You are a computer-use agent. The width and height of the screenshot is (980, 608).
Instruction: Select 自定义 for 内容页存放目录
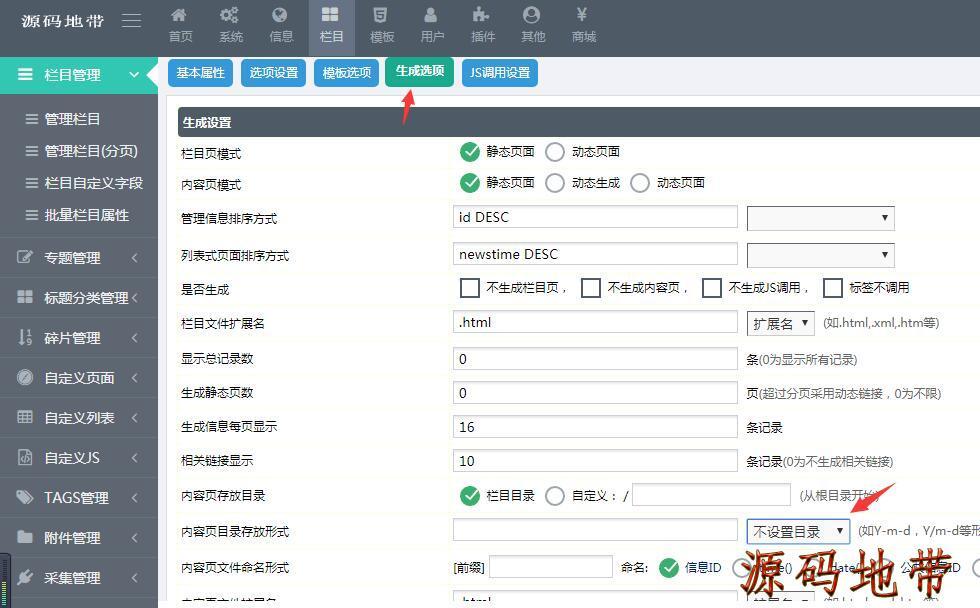point(555,496)
